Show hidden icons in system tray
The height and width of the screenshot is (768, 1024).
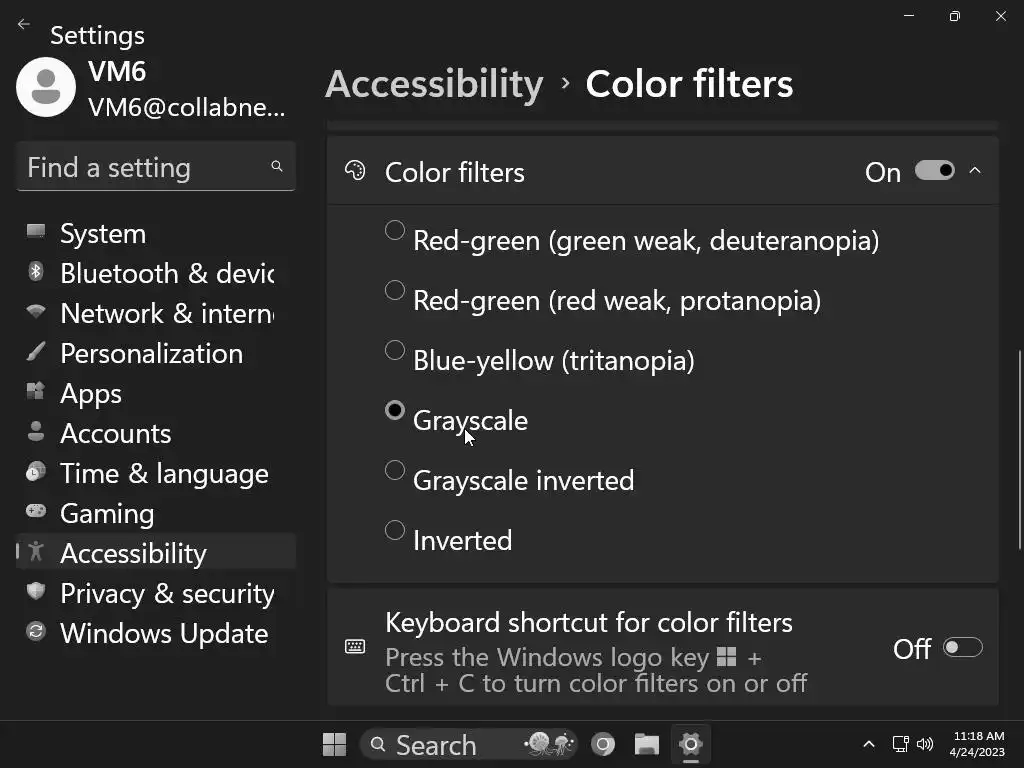pos(868,744)
